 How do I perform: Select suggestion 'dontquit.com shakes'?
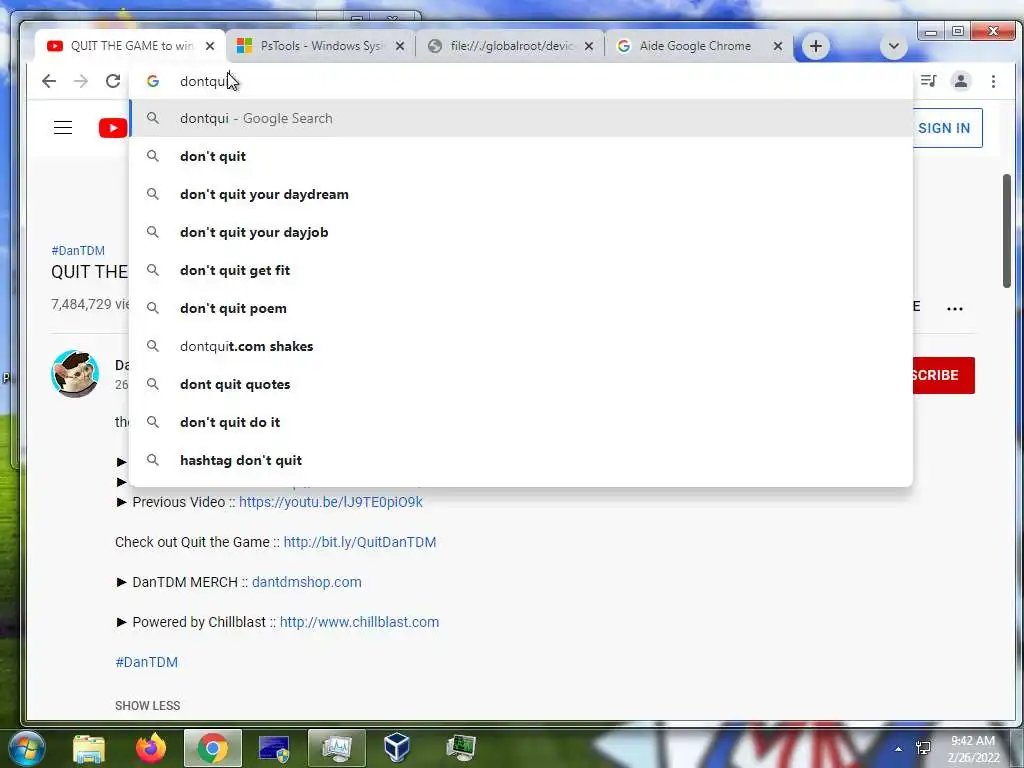tap(521, 346)
